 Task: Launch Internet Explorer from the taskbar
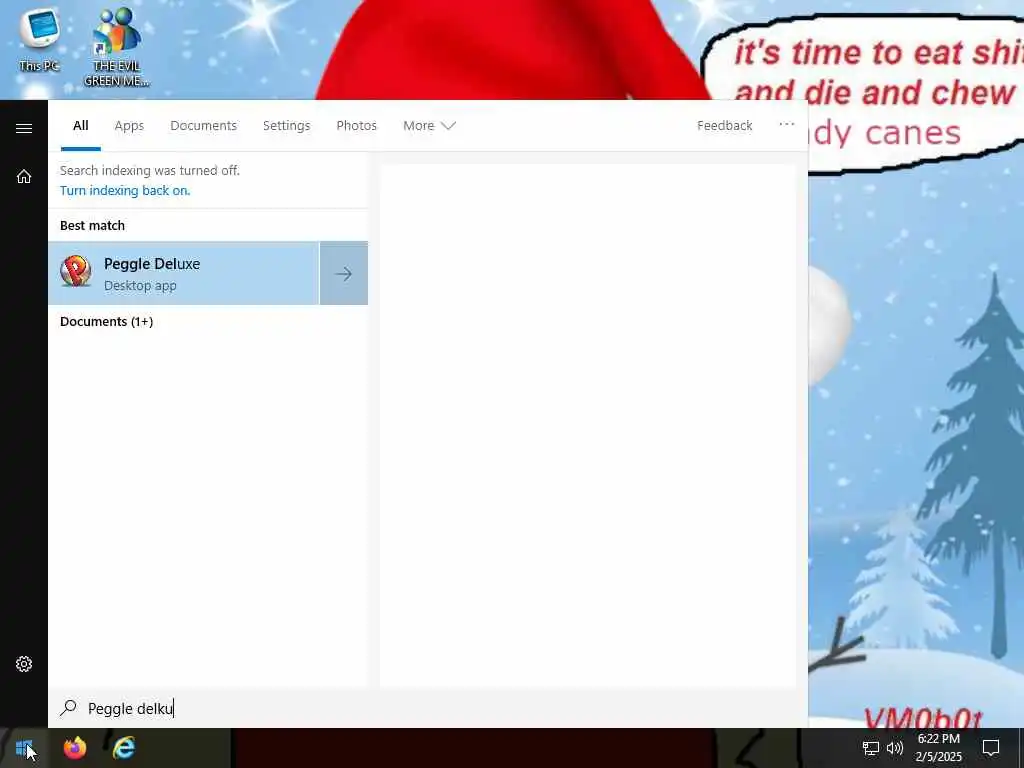(x=123, y=748)
